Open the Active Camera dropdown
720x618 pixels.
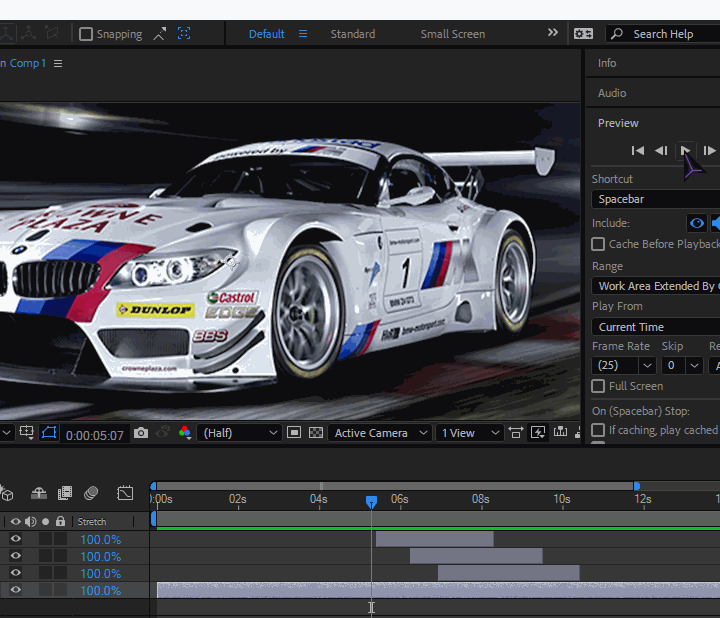(380, 433)
